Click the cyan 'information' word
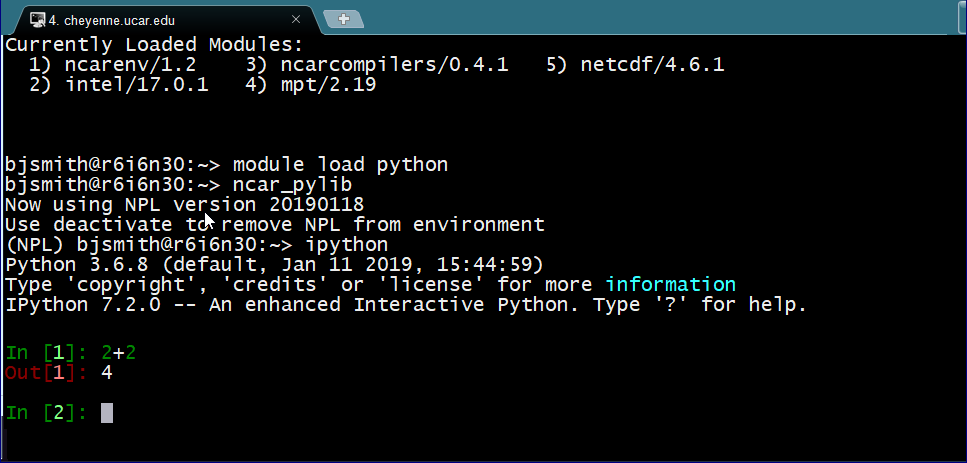This screenshot has height=463, width=967. pos(670,285)
